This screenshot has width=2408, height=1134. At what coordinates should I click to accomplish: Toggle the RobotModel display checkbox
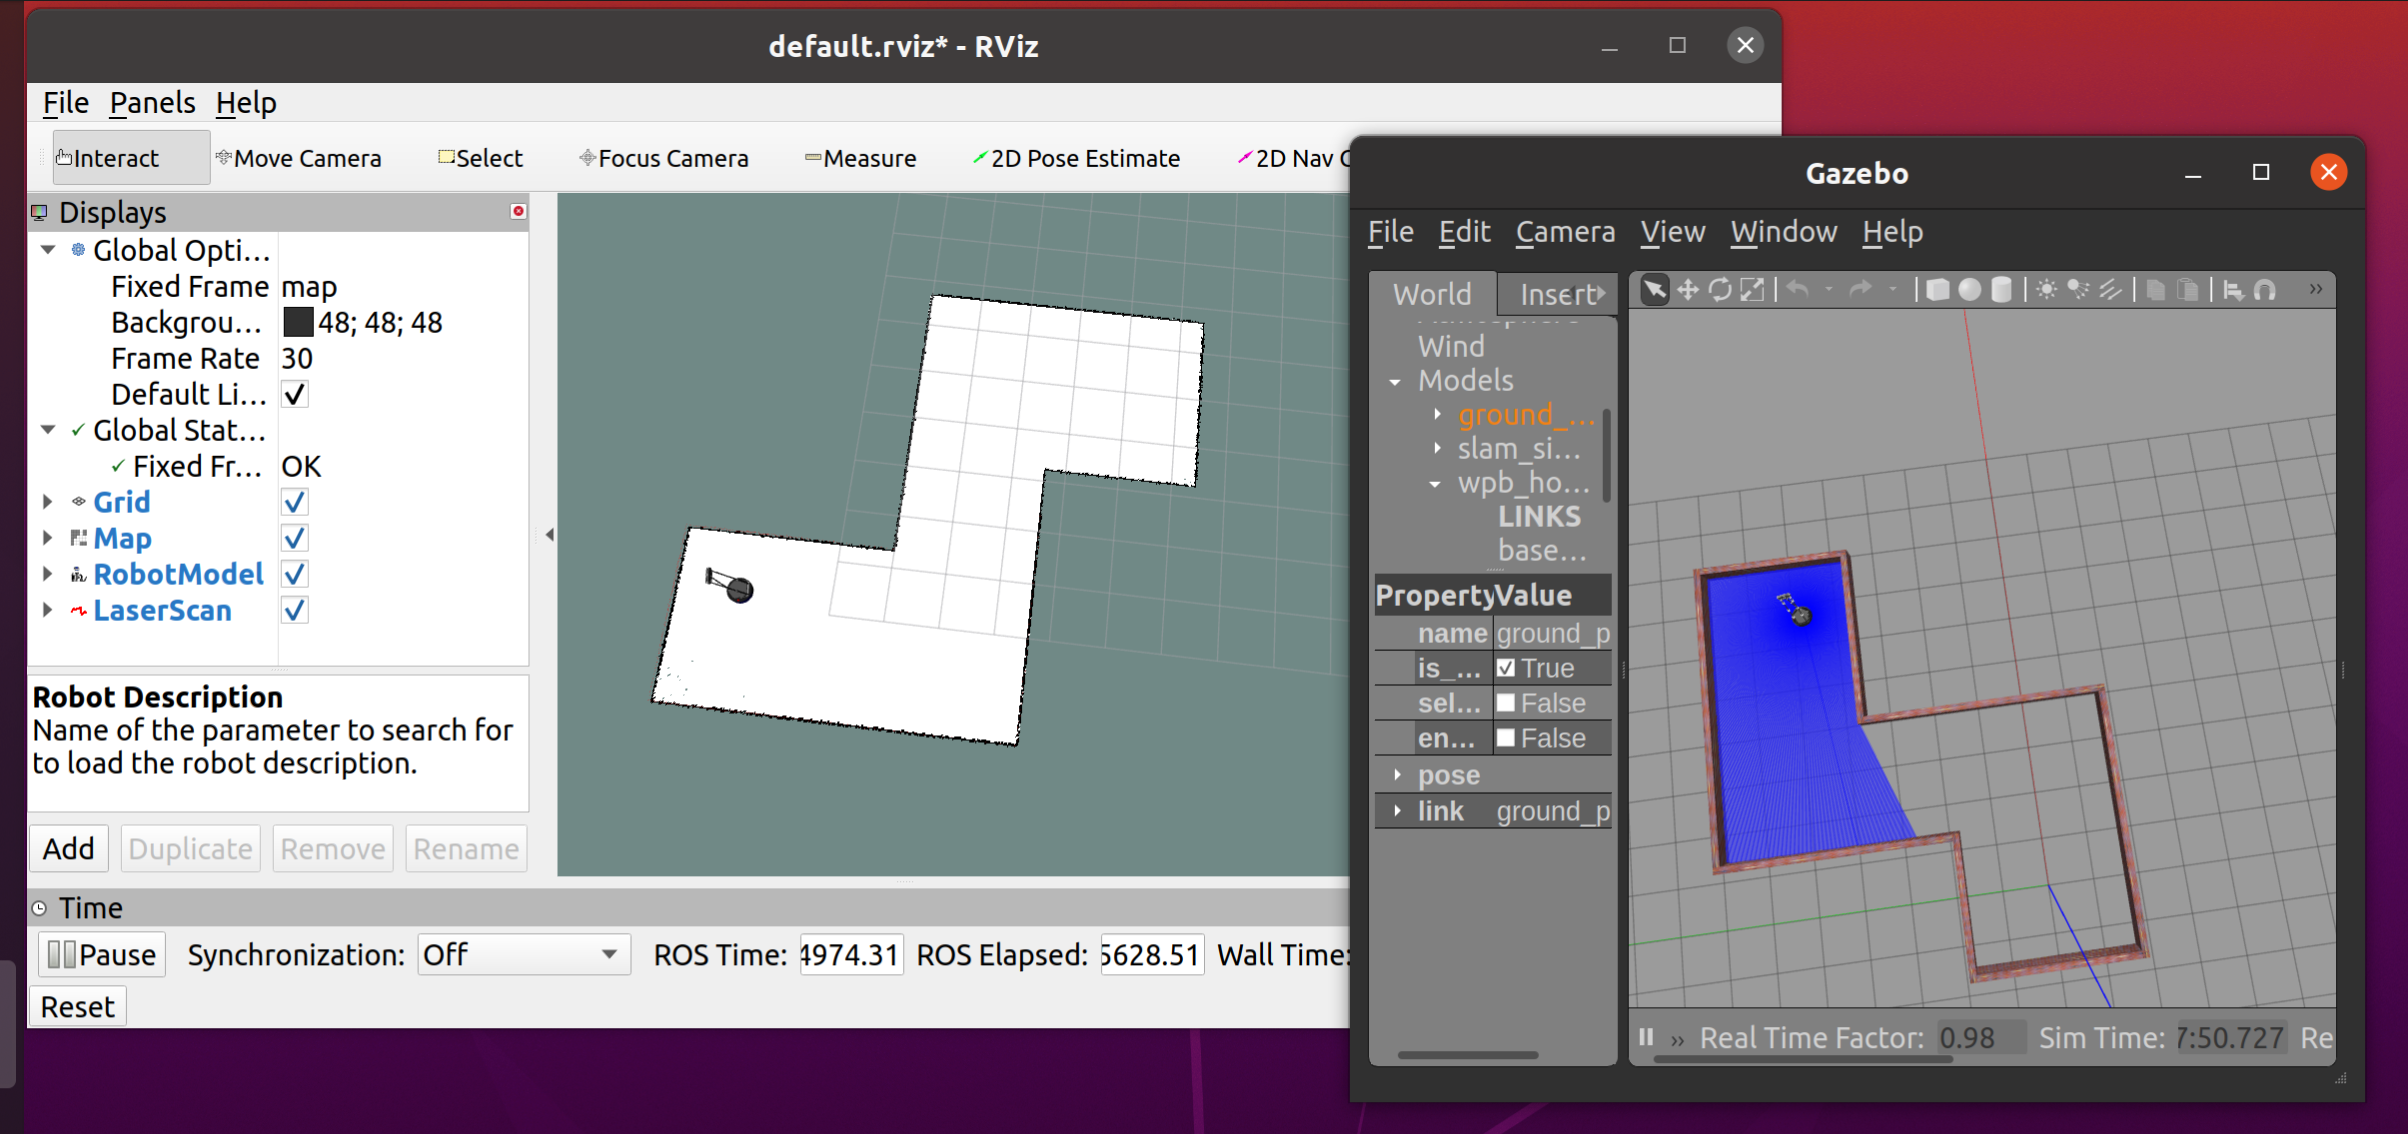[x=294, y=574]
